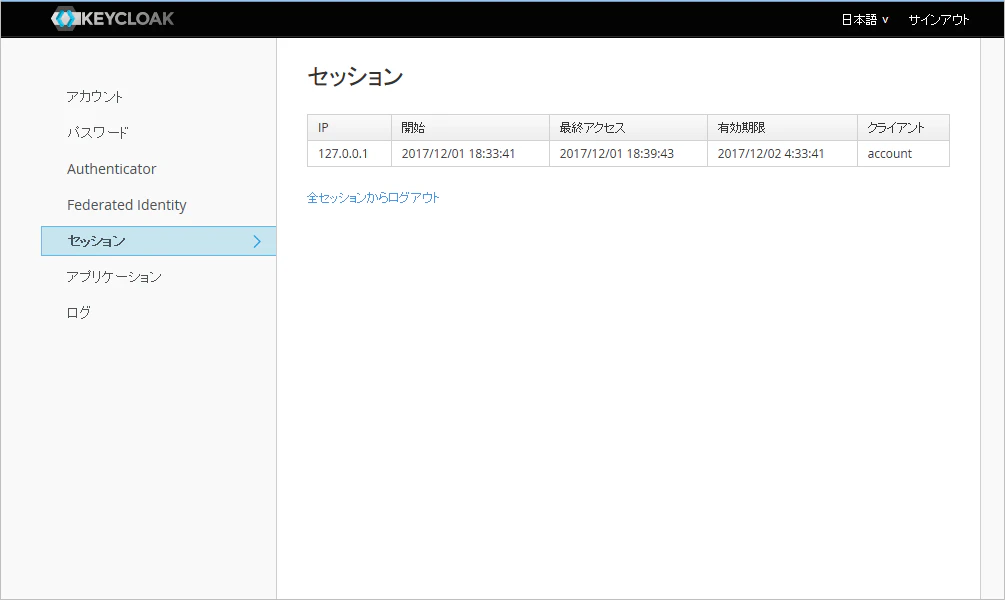This screenshot has width=1005, height=600.
Task: Click the 有効期限 column header
Action: [782, 128]
